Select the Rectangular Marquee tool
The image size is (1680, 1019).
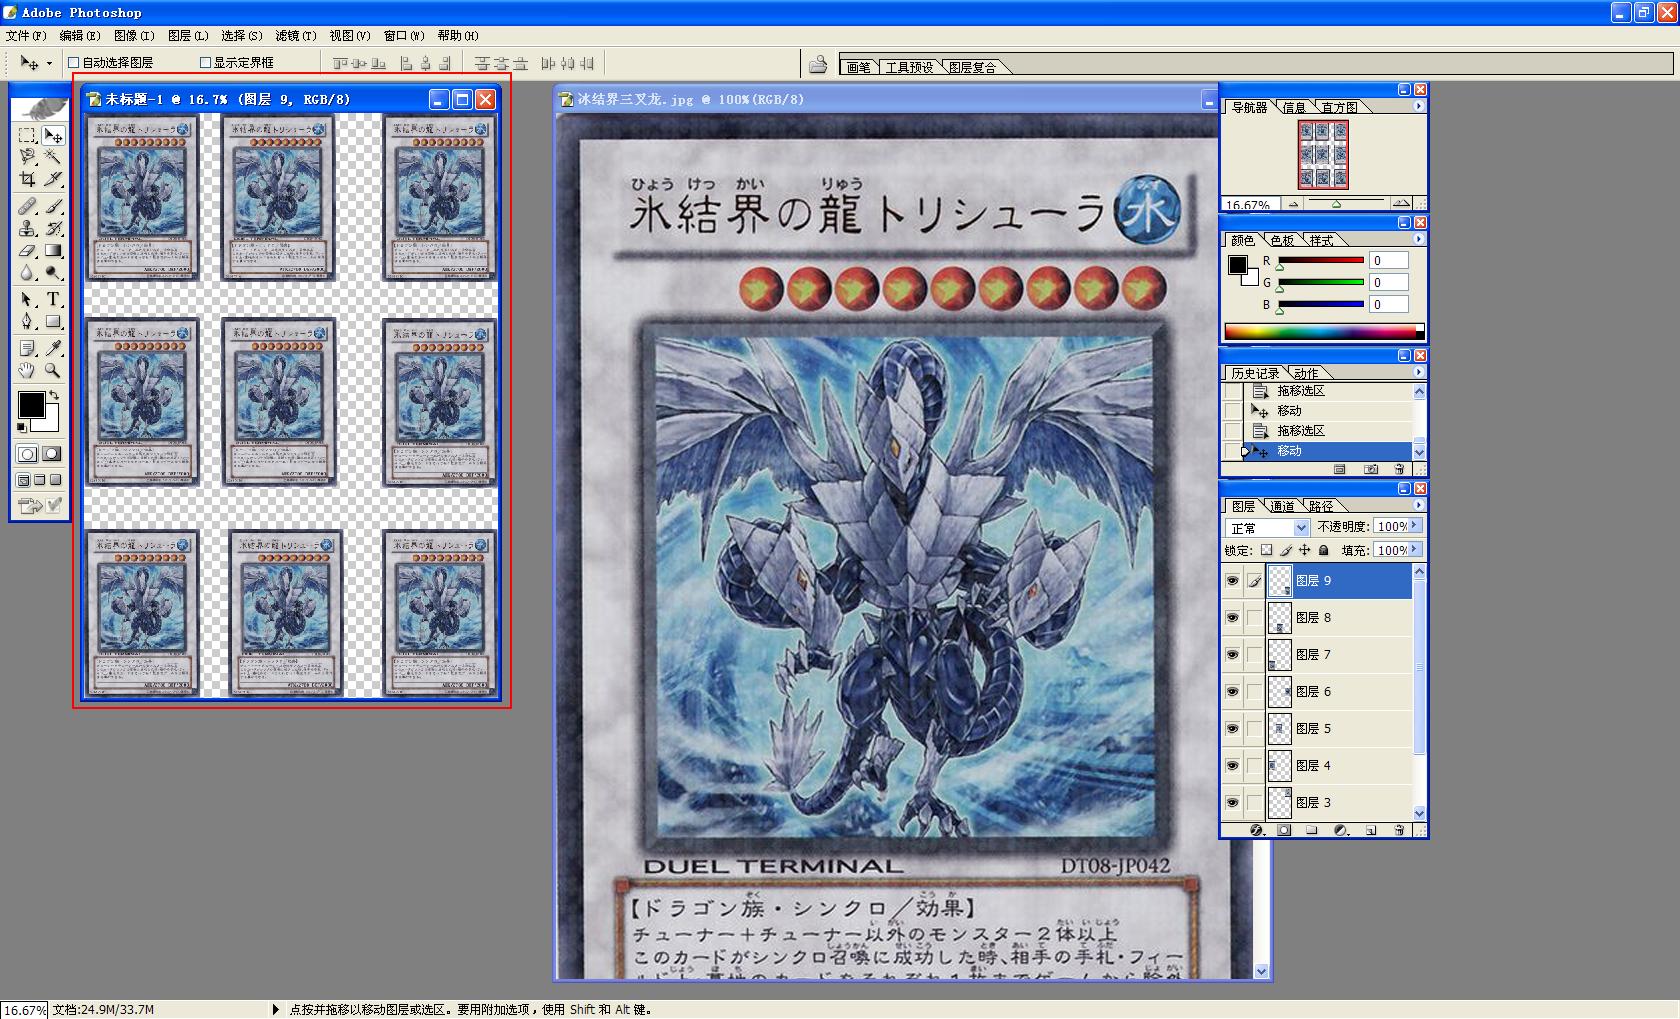point(27,135)
